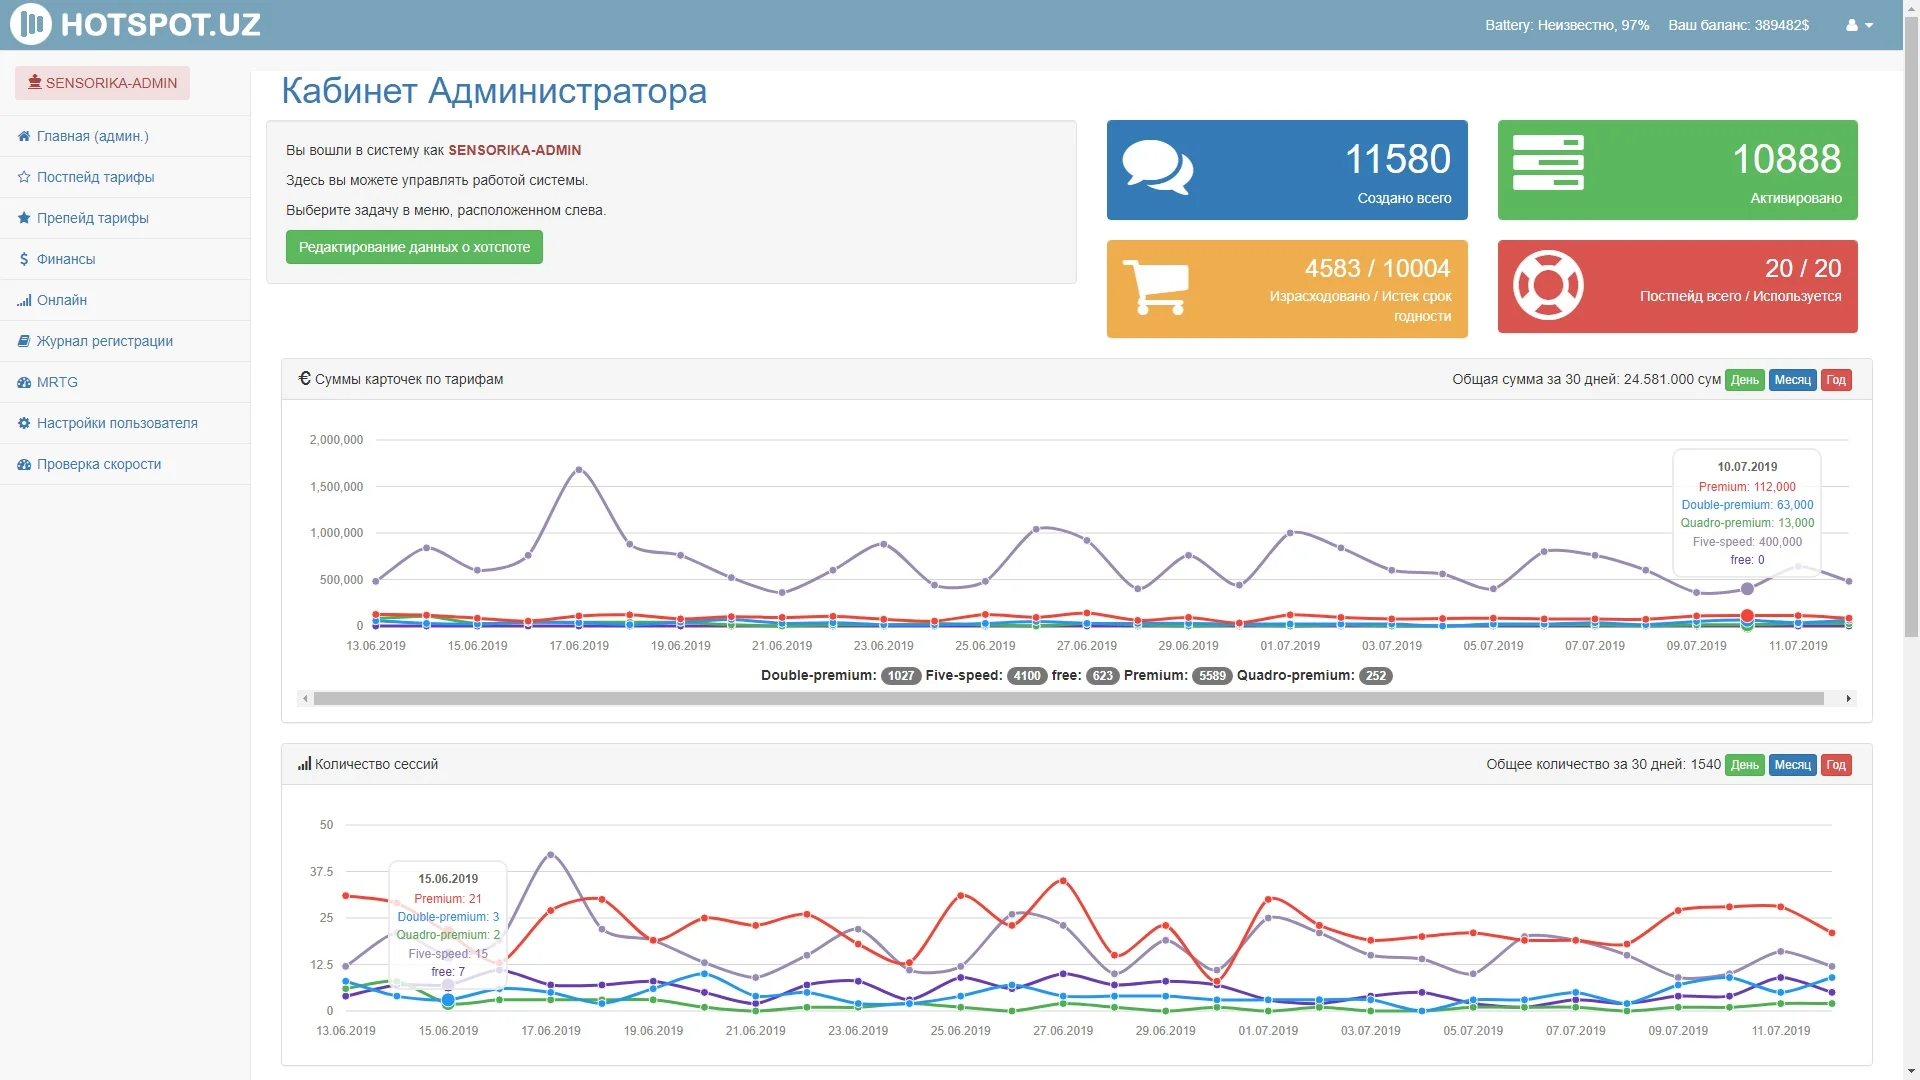
Task: Switch tariff sums chart to День
Action: [x=1744, y=380]
